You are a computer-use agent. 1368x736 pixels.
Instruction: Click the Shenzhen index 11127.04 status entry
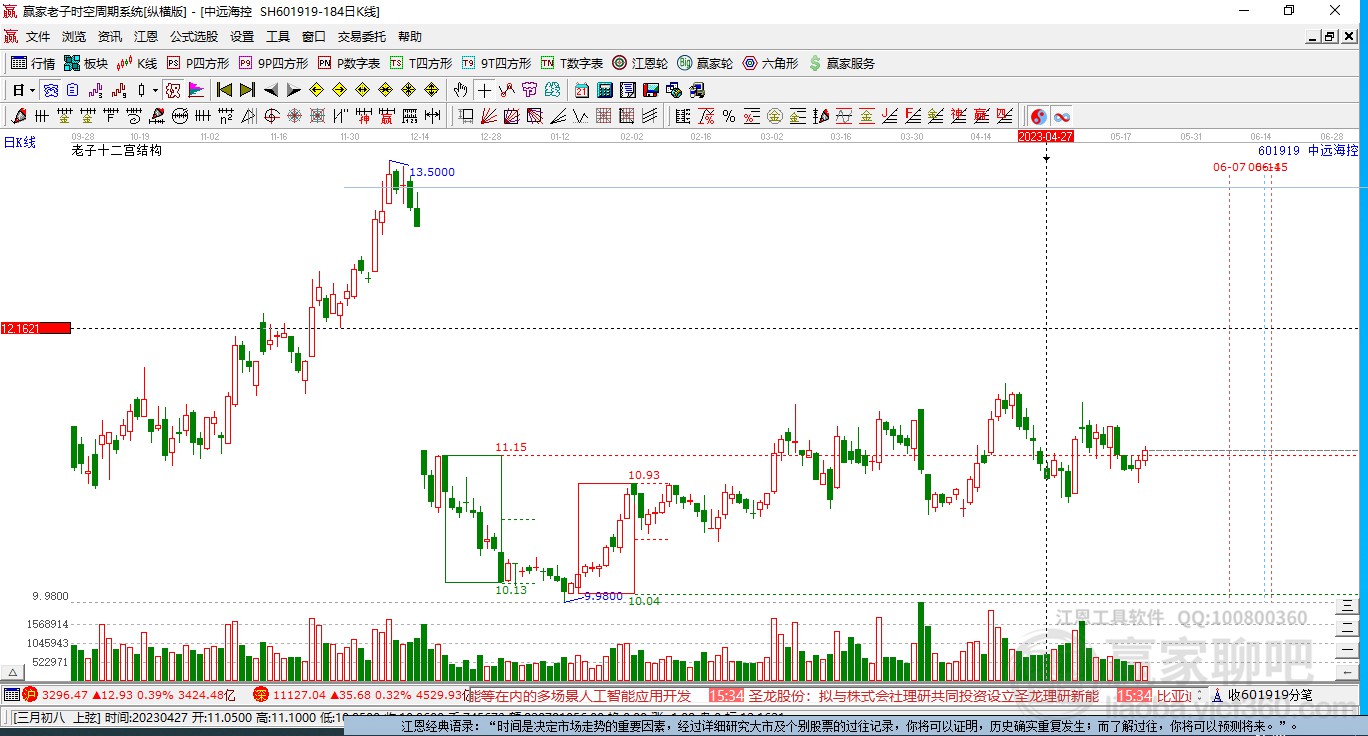click(361, 695)
